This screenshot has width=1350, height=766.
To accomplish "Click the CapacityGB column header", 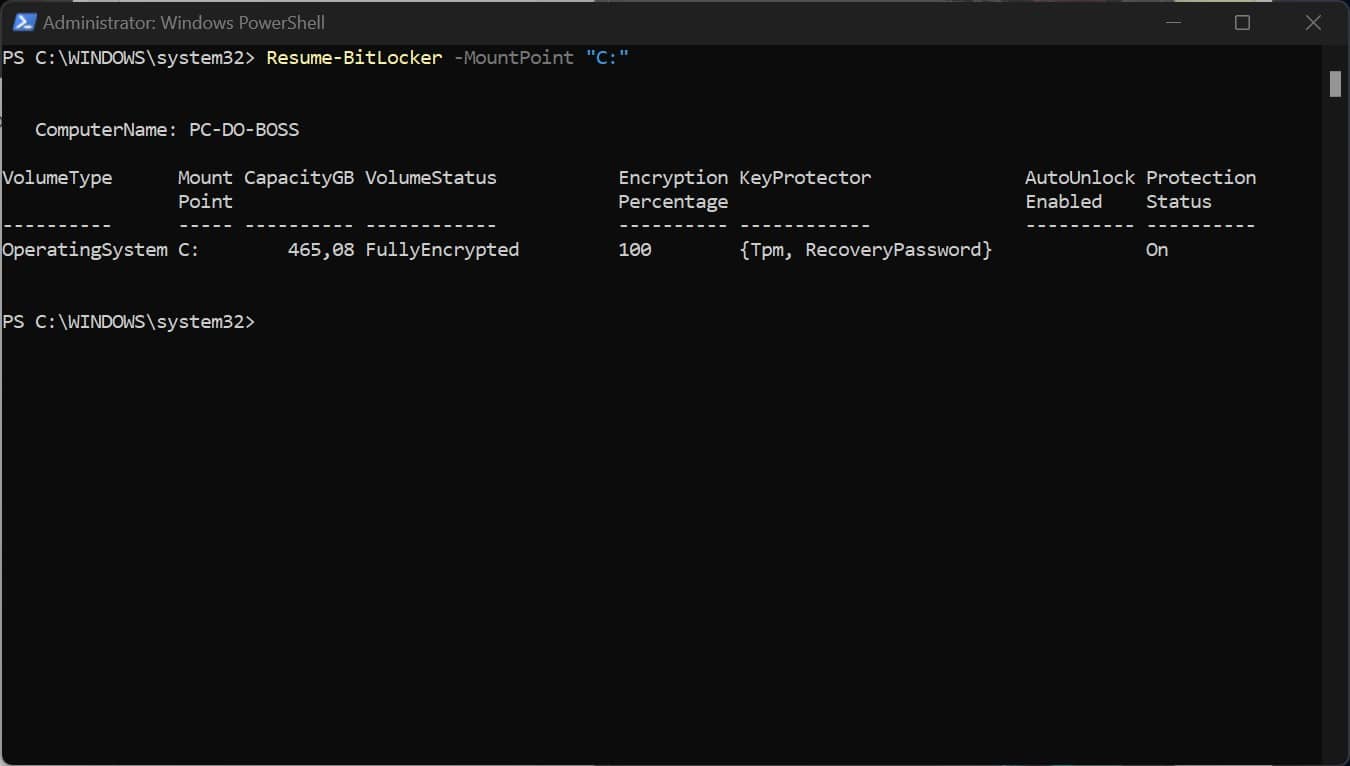I will tap(299, 178).
